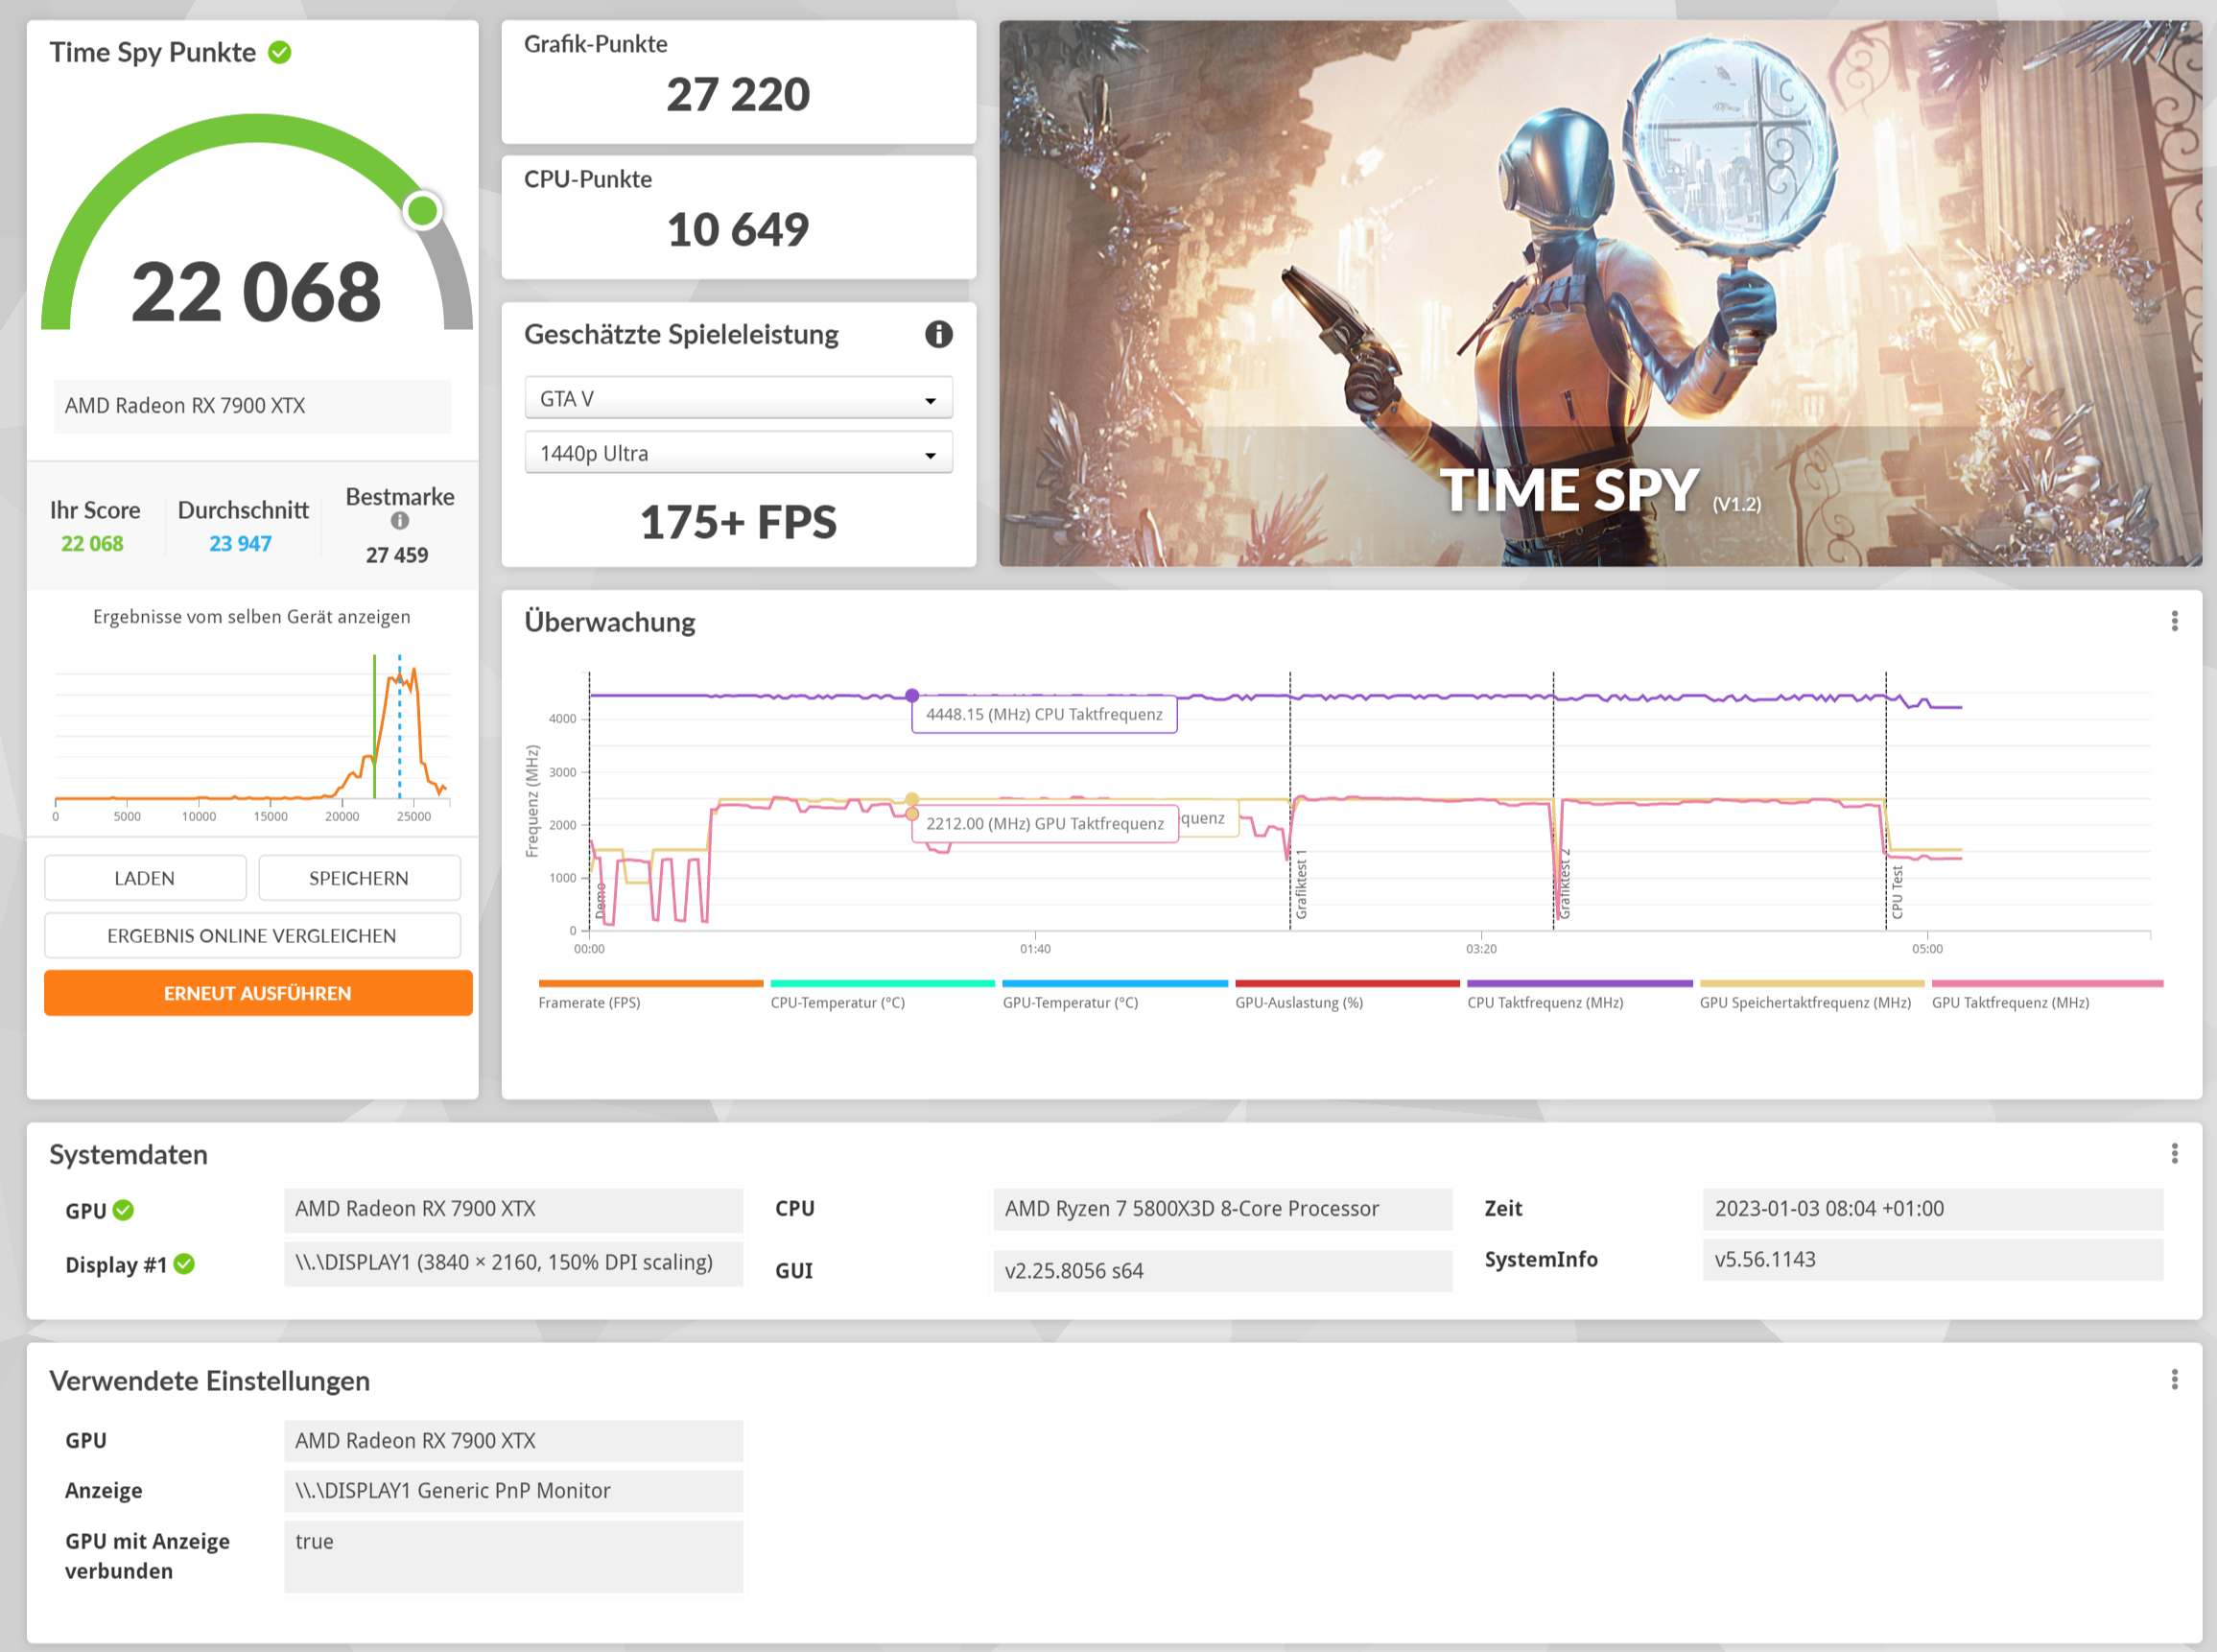Toggle the CPU Taktfrequenz graph legend

[x=1545, y=1002]
